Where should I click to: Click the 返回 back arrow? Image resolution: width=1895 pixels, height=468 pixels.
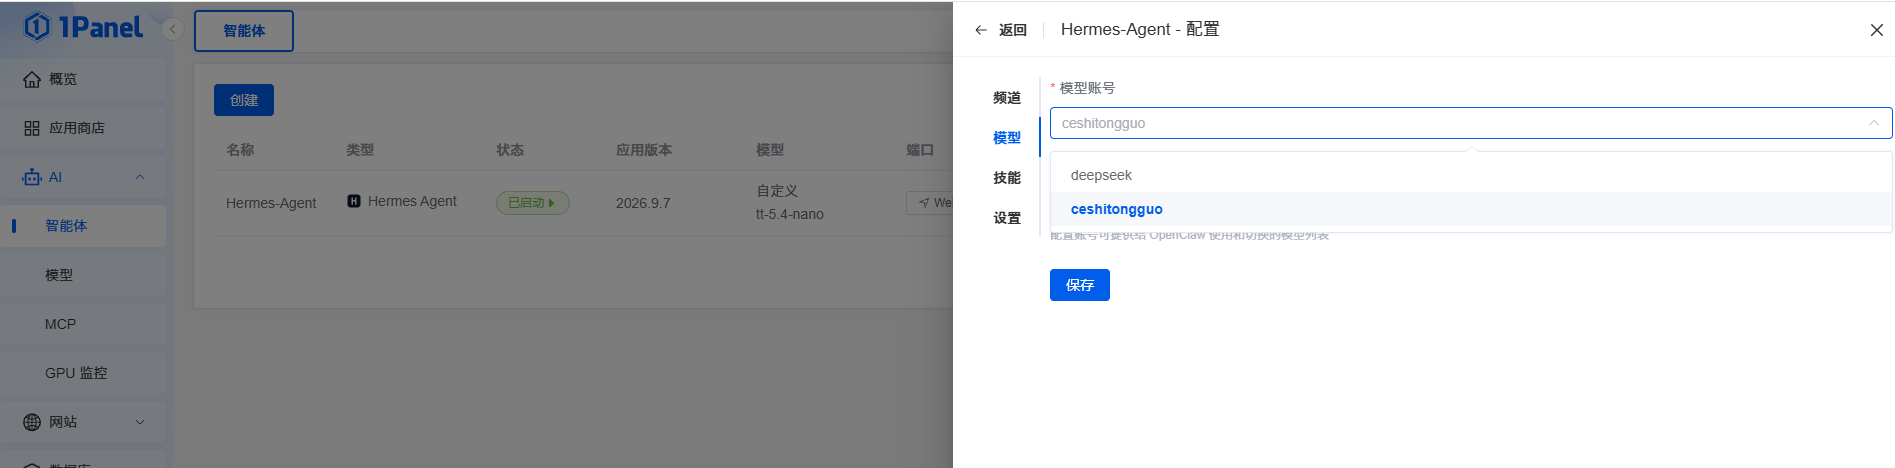[x=981, y=30]
